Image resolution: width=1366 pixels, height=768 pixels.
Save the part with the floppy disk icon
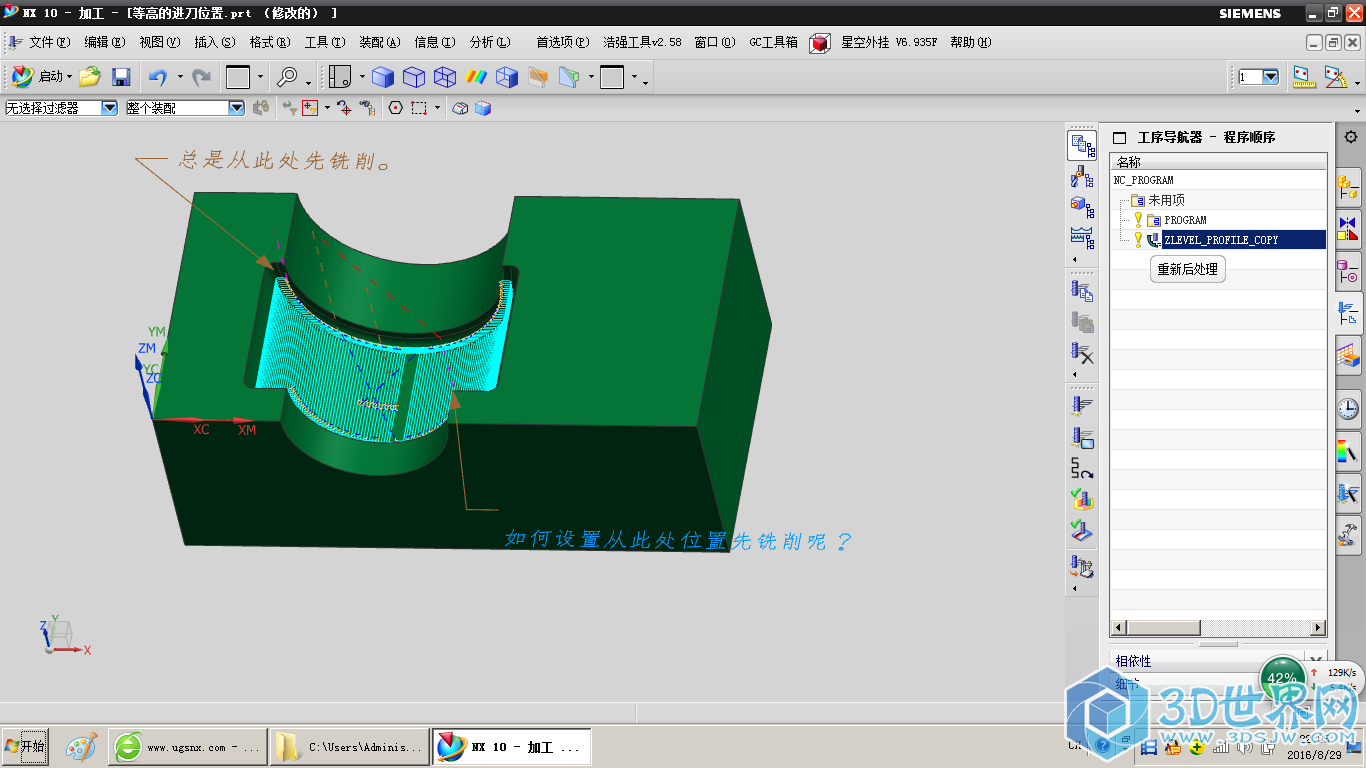pos(121,76)
